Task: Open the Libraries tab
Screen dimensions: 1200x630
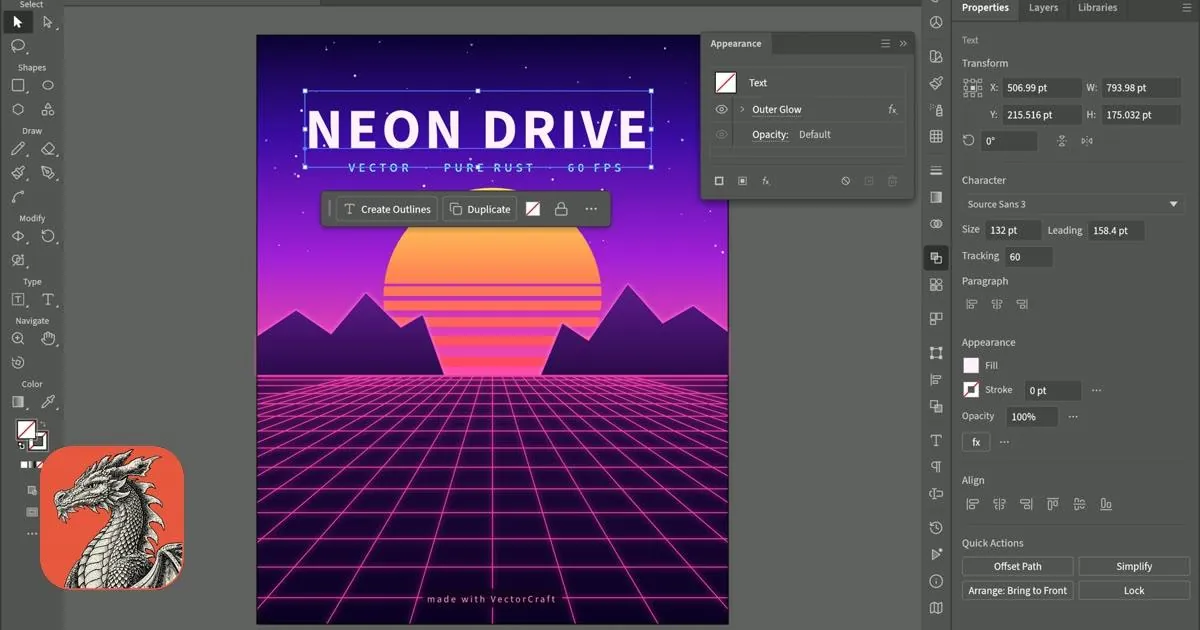Action: point(1097,7)
